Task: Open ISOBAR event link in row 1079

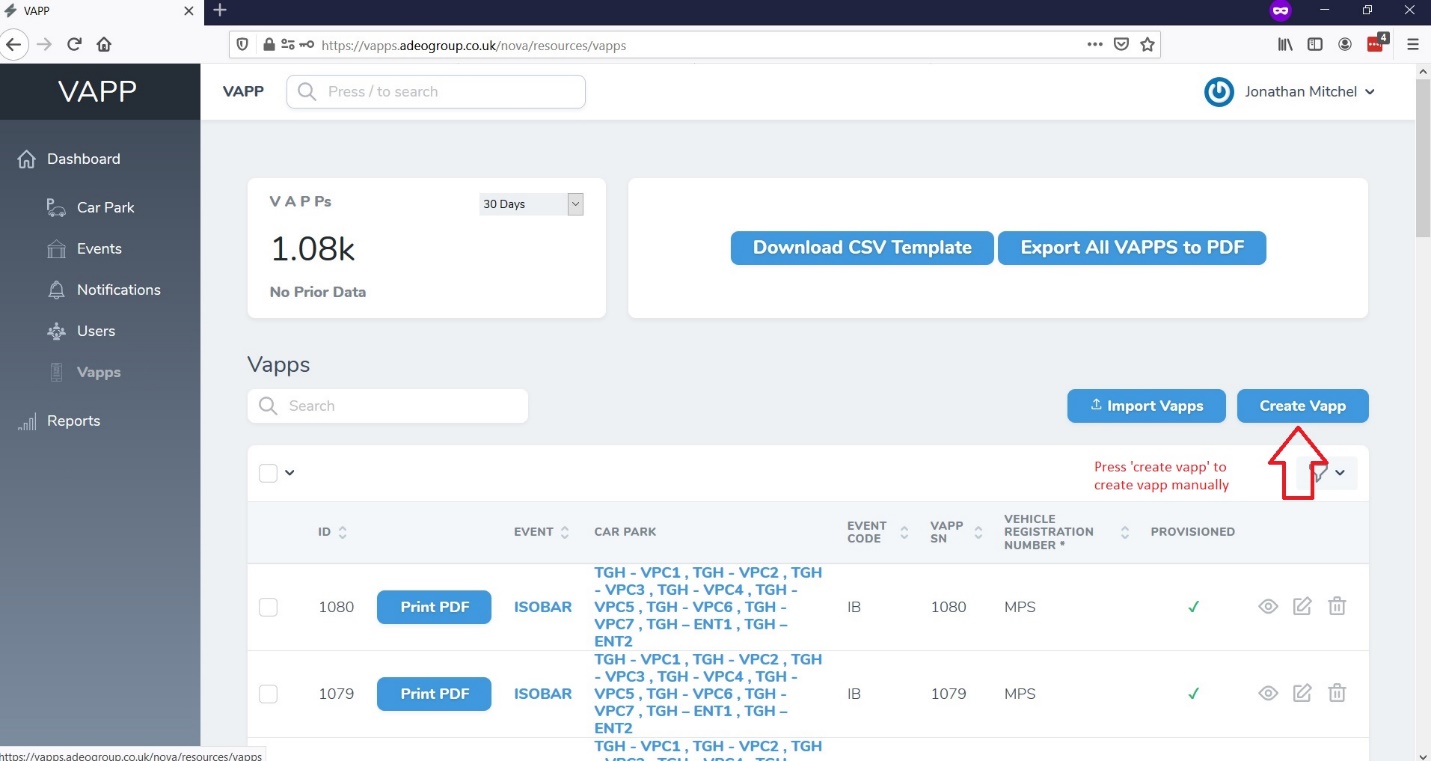Action: point(543,694)
